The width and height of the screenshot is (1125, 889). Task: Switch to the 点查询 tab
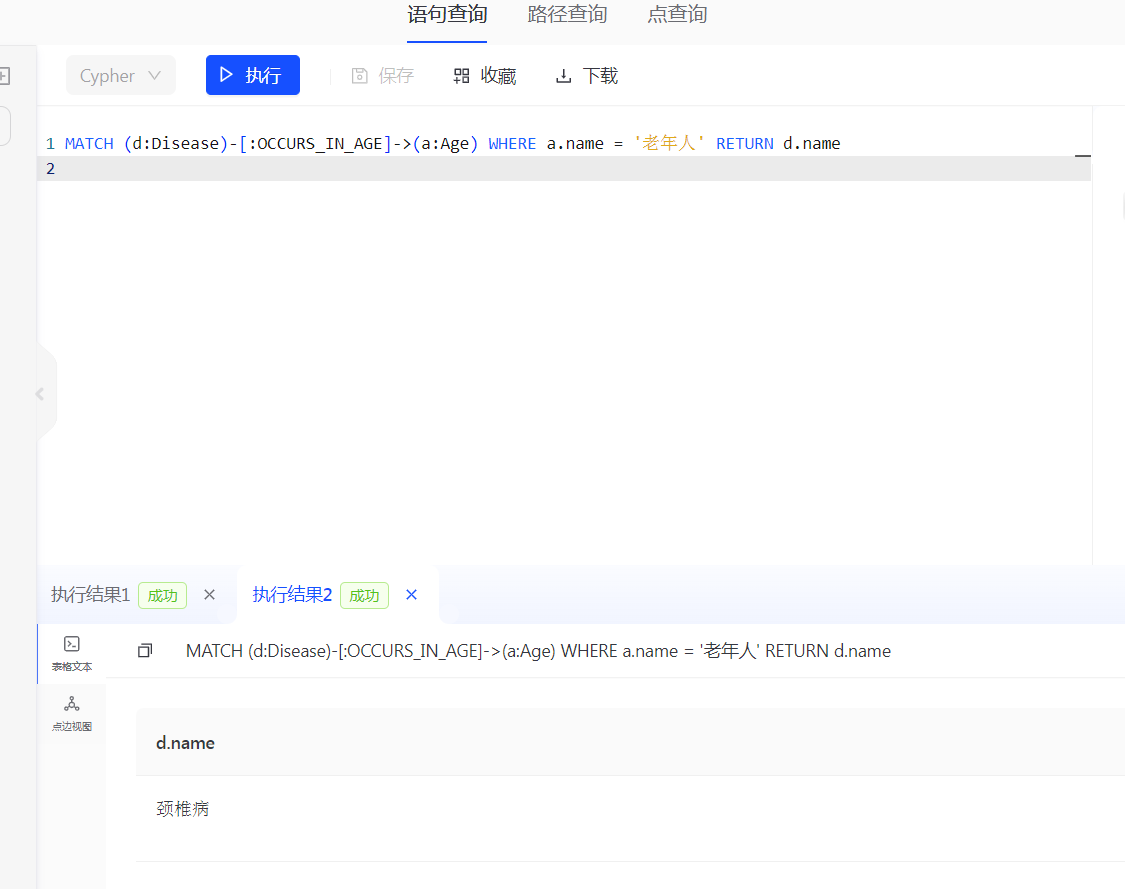tap(676, 15)
